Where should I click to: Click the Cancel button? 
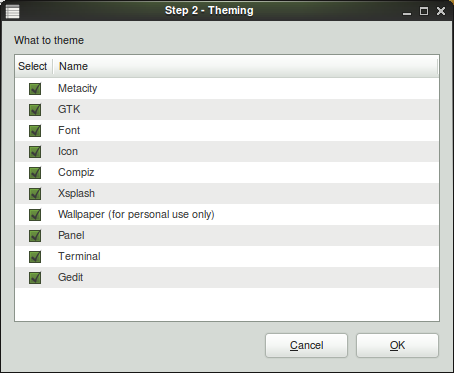(306, 345)
